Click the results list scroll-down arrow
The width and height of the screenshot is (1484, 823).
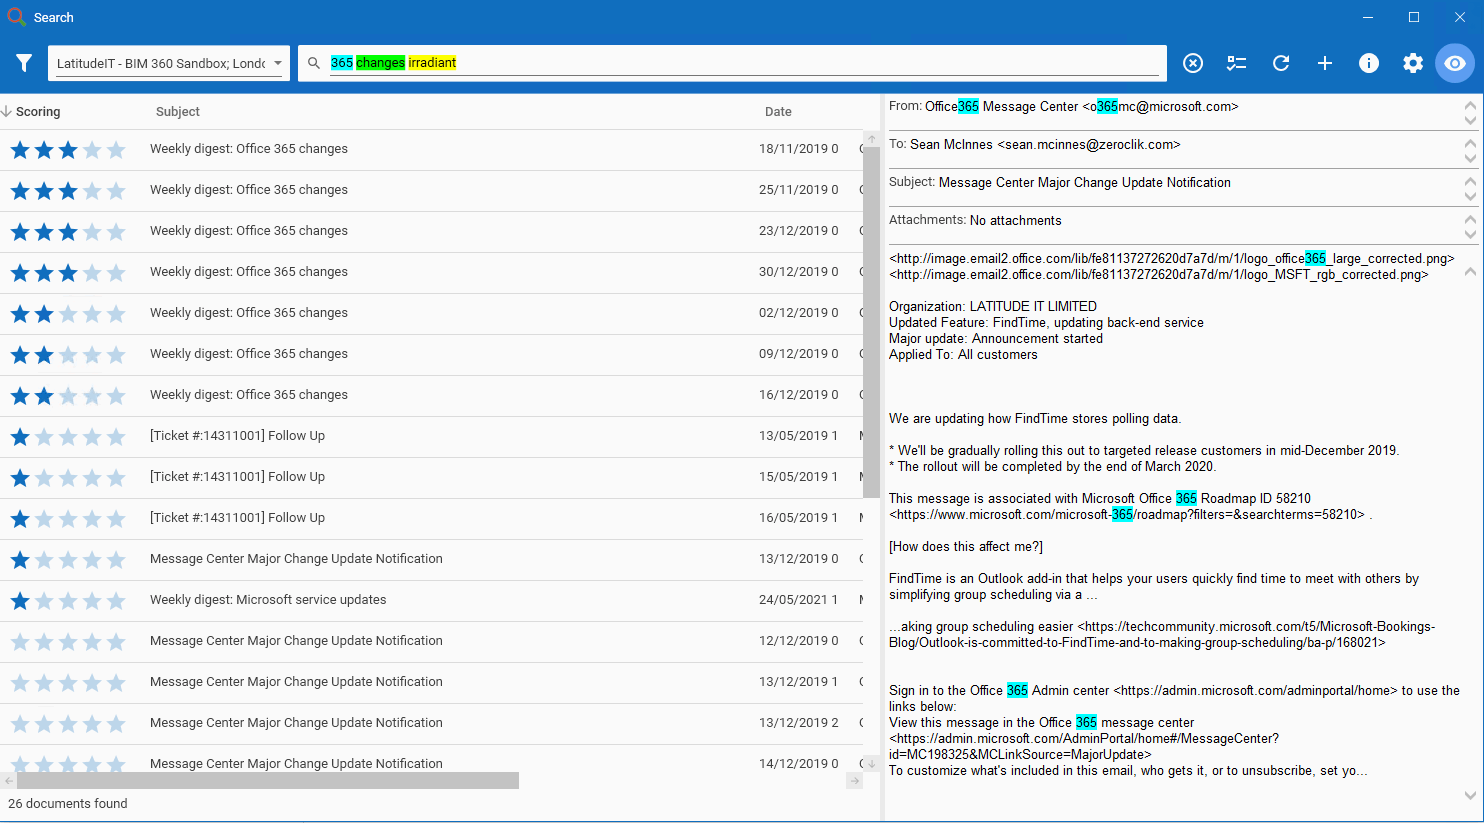pyautogui.click(x=871, y=764)
